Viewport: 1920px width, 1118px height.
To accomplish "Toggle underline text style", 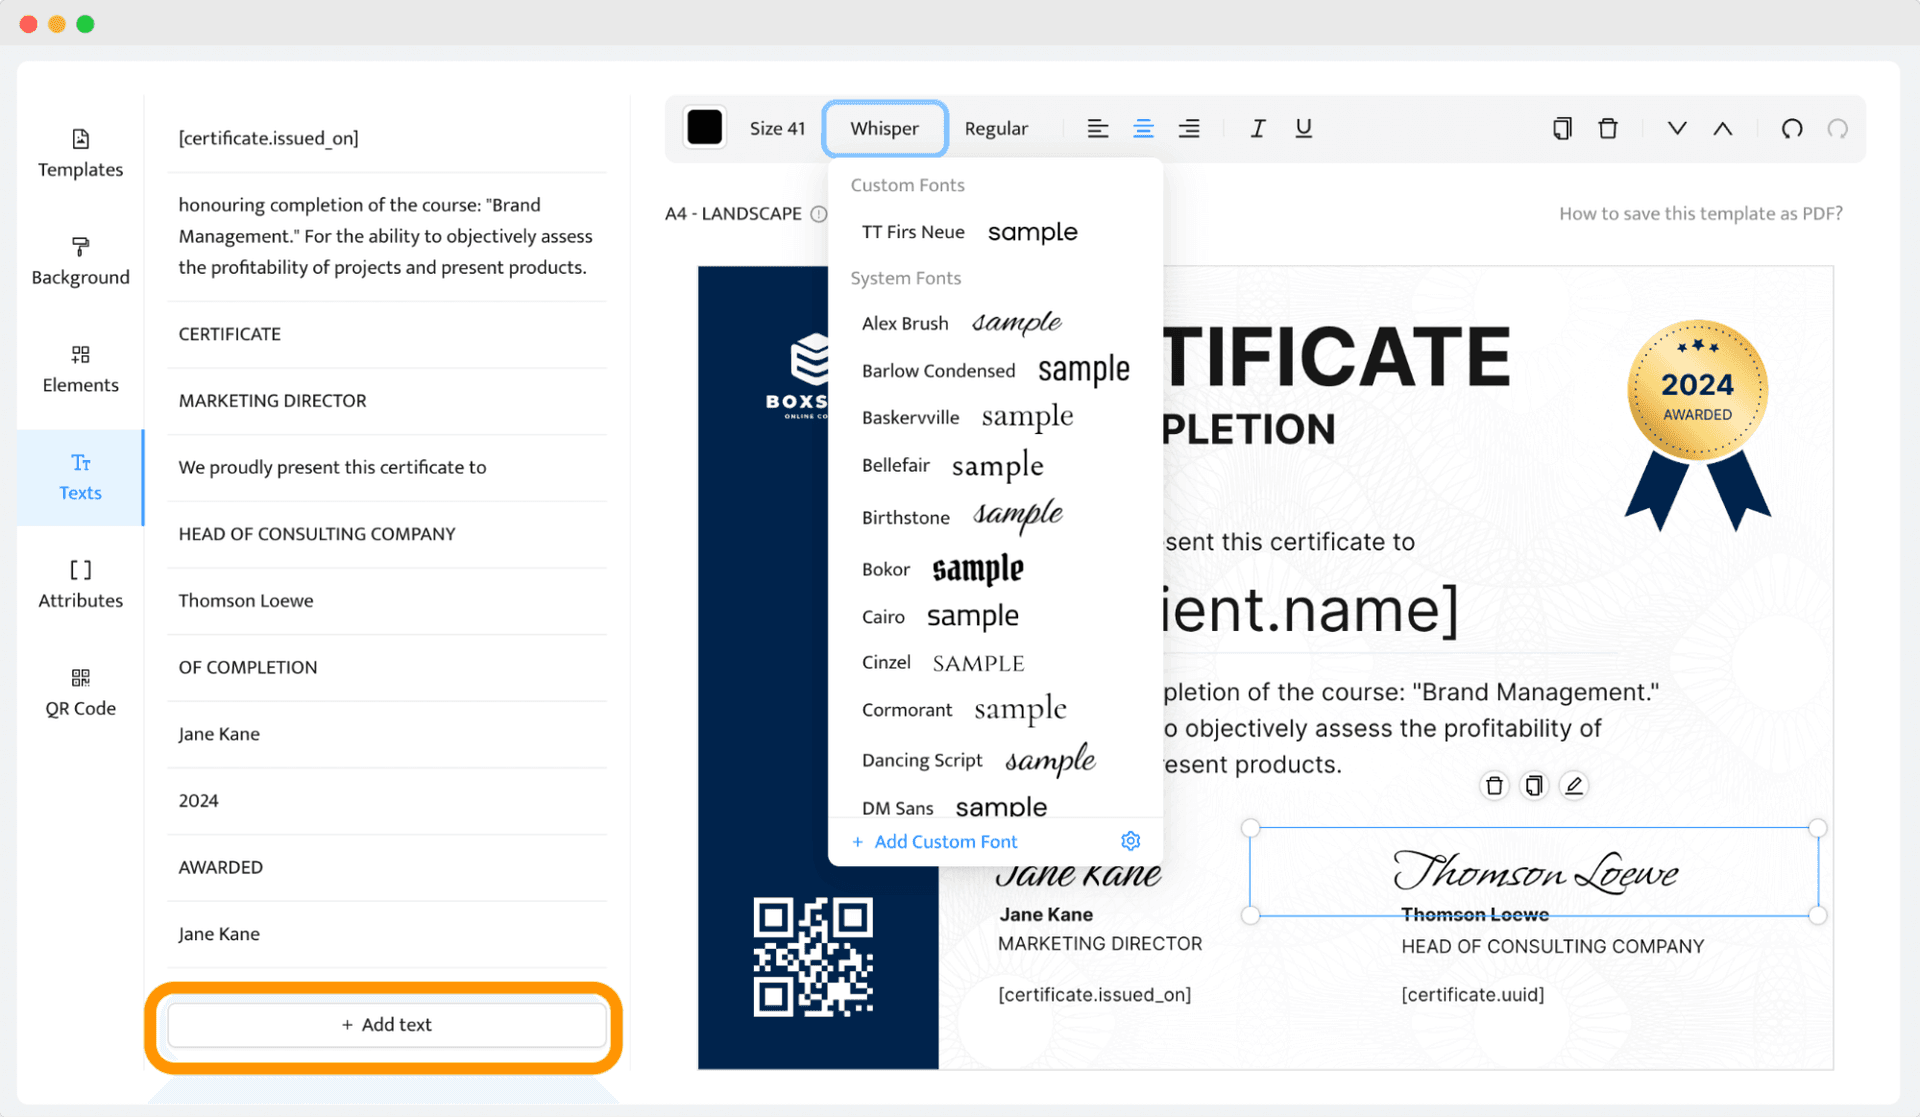I will (1303, 128).
